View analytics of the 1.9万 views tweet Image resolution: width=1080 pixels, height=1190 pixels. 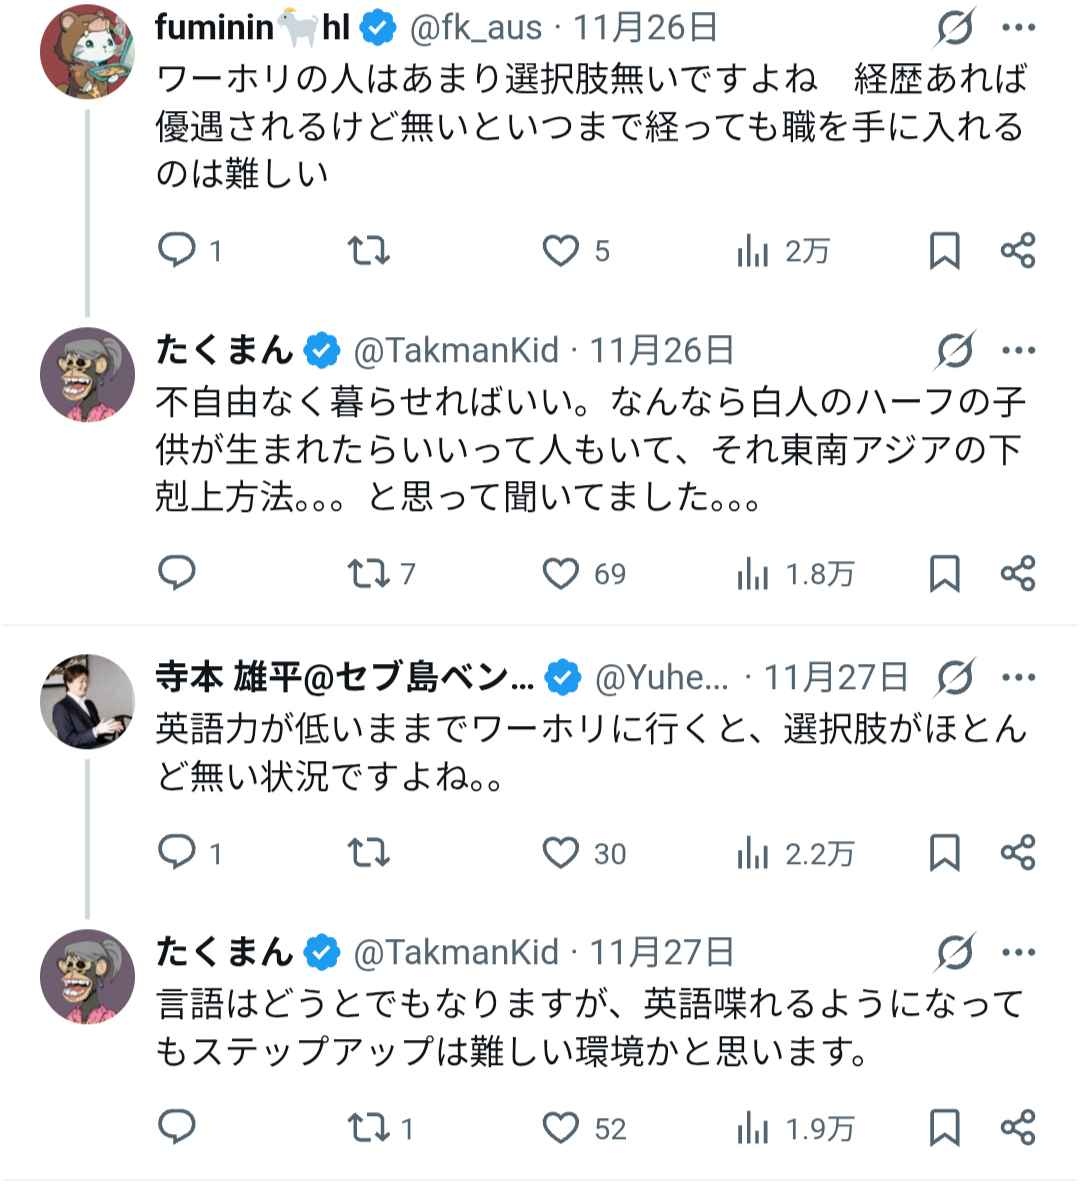[x=752, y=1128]
